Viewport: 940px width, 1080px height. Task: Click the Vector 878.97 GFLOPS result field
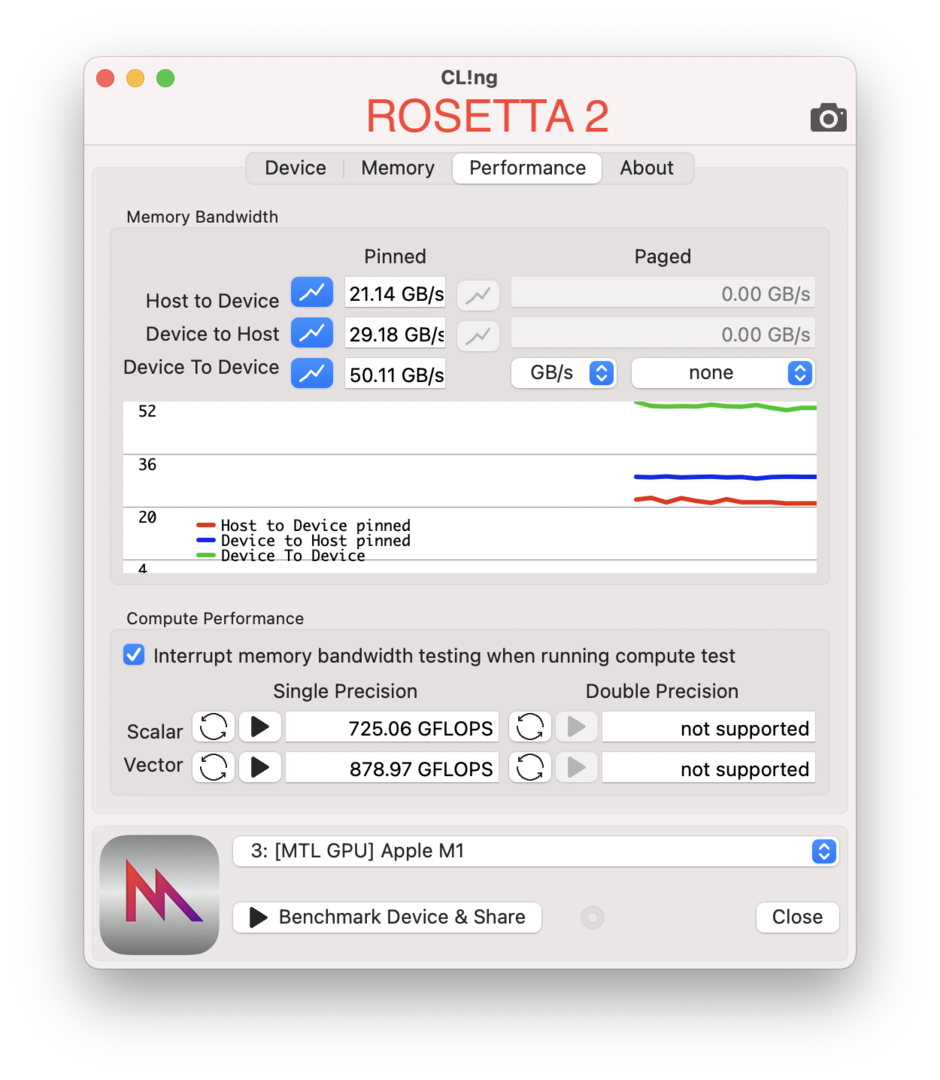392,769
